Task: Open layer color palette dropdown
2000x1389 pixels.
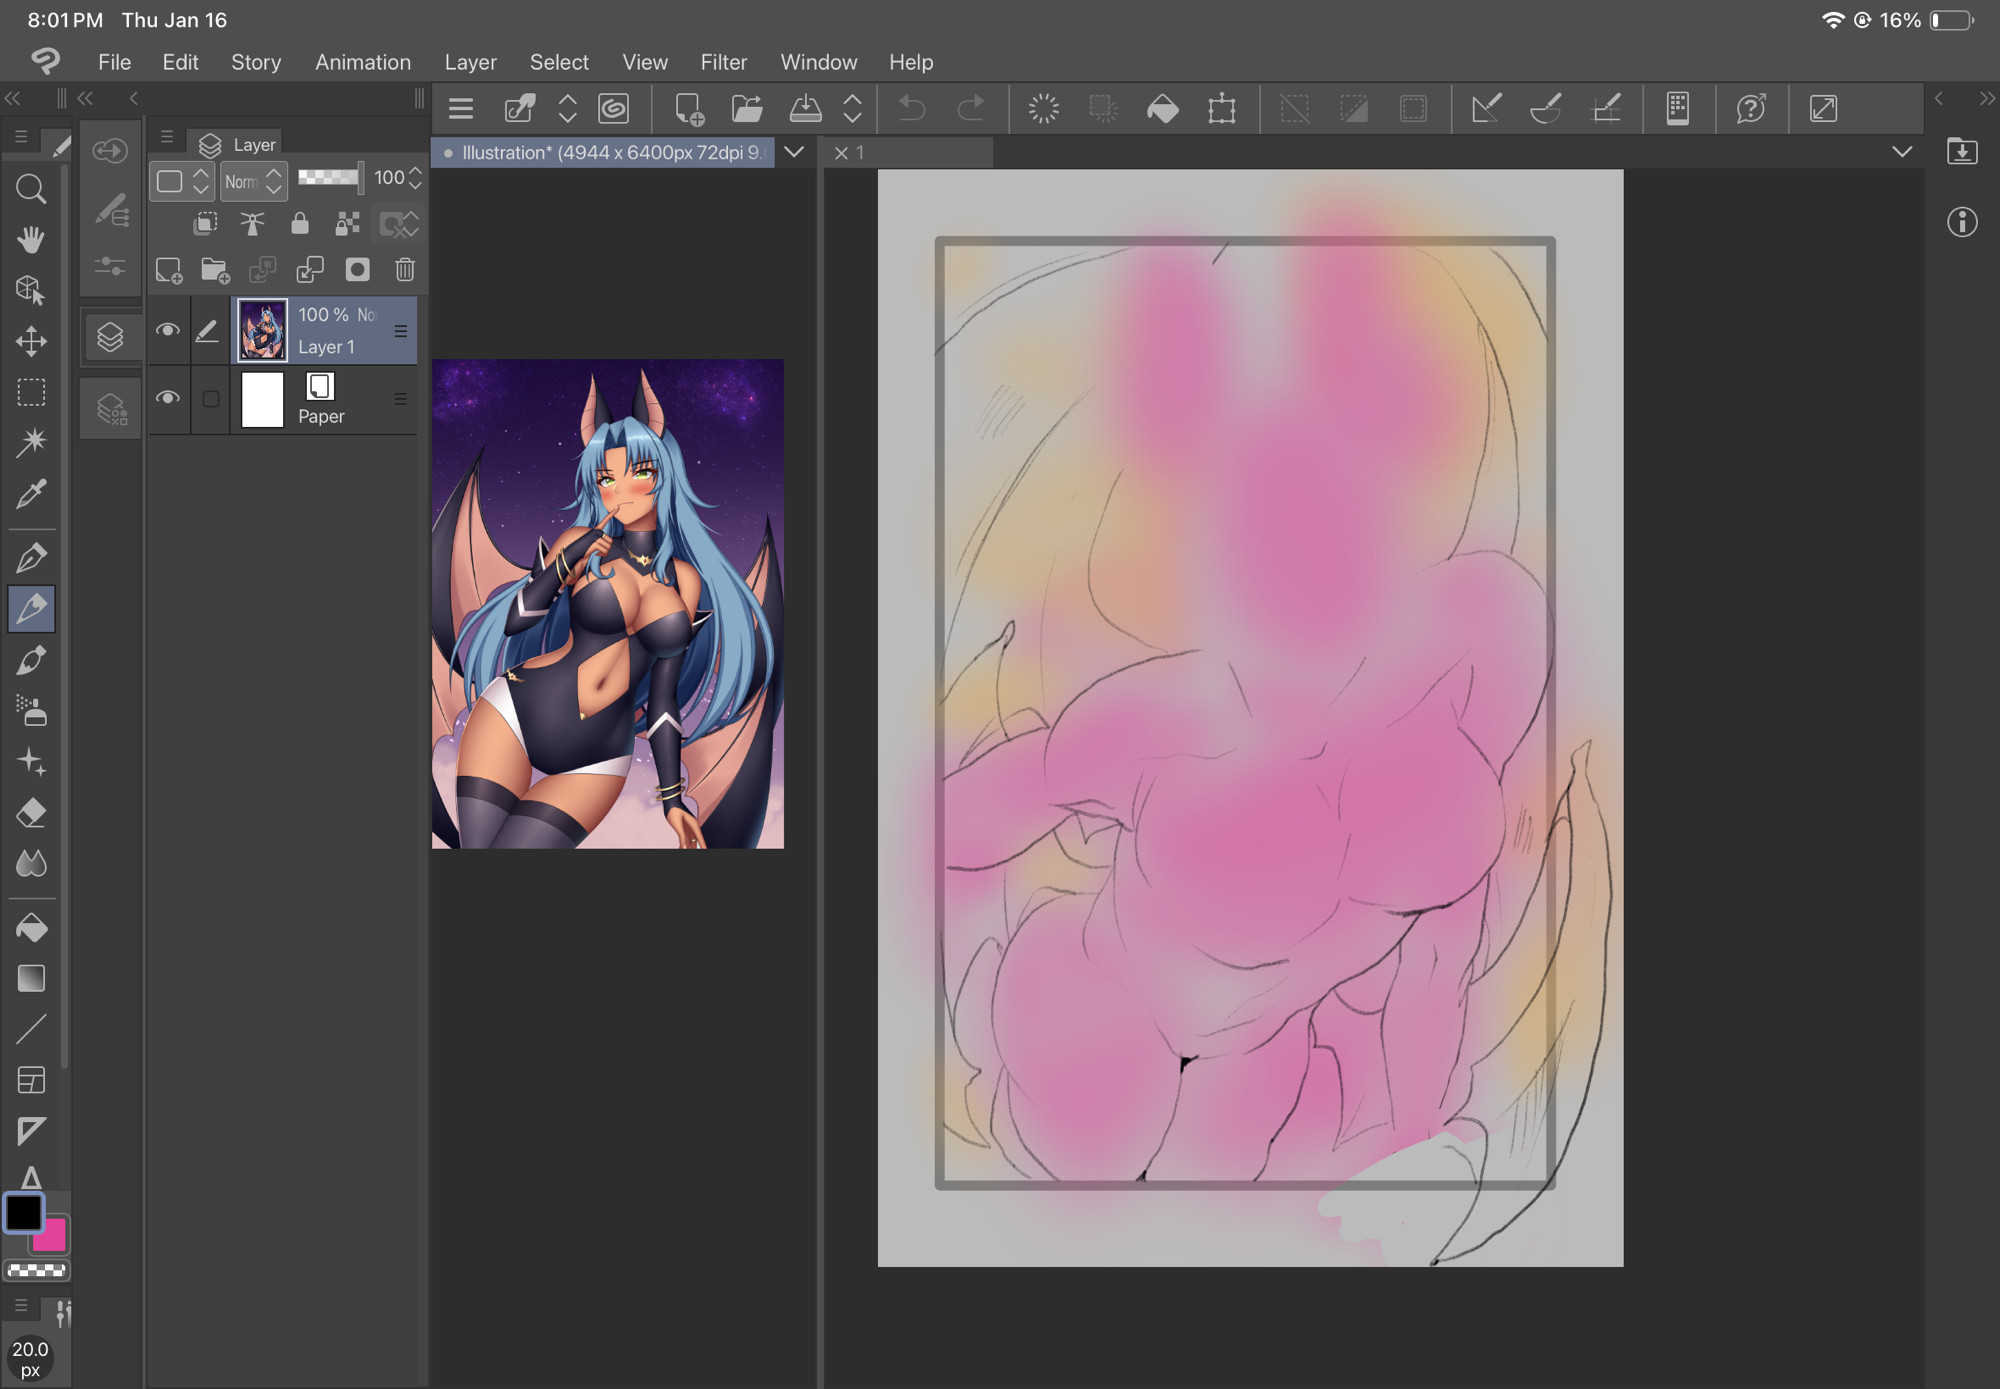Action: tap(181, 181)
